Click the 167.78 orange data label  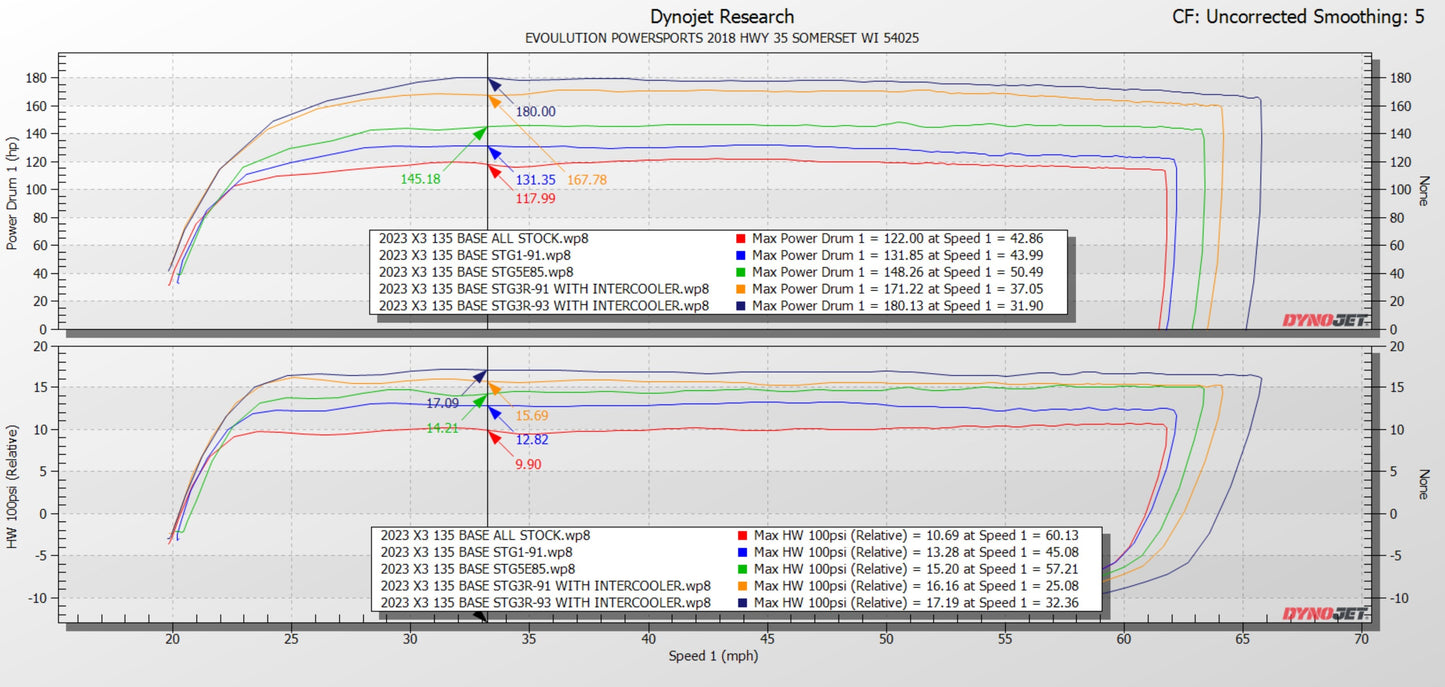click(587, 180)
